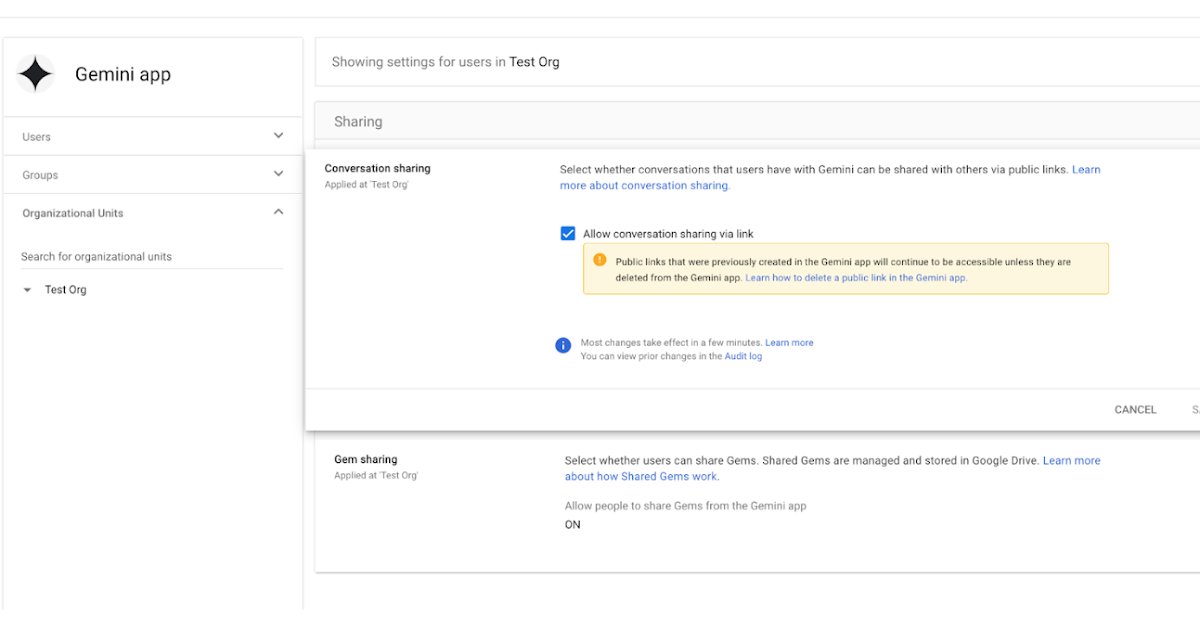Image resolution: width=1200 pixels, height=630 pixels.
Task: Select the Conversation sharing setting row
Action: (377, 168)
